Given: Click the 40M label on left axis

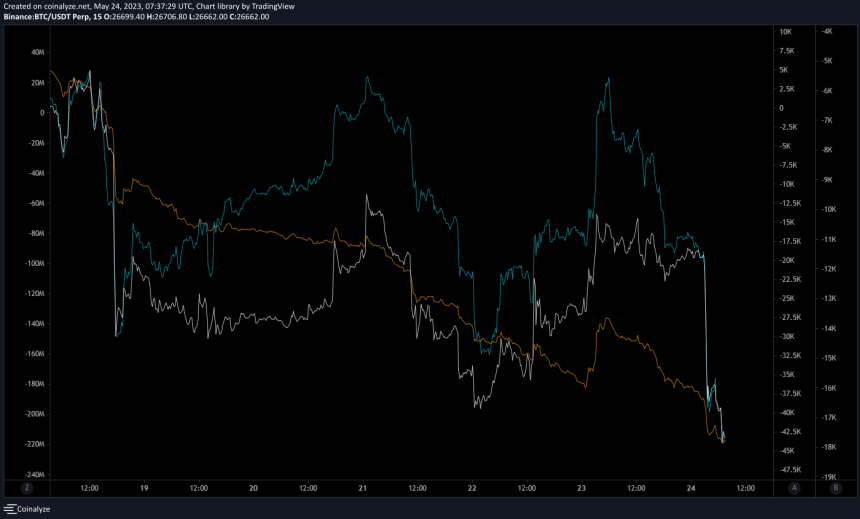Looking at the screenshot, I should pyautogui.click(x=37, y=52).
